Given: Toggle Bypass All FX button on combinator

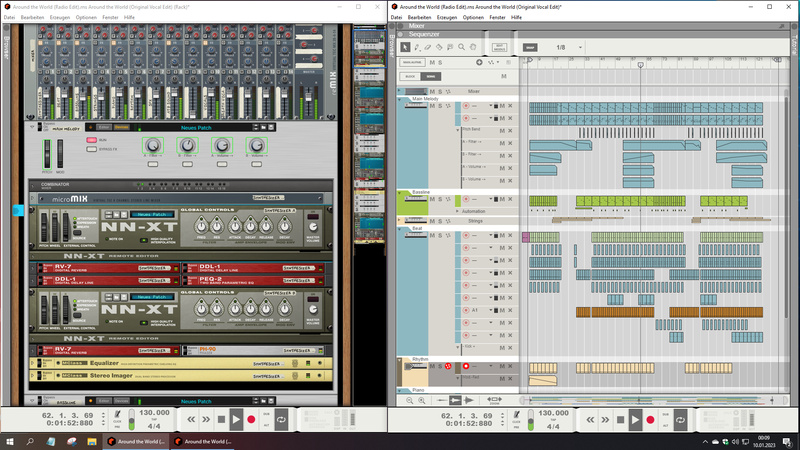Looking at the screenshot, I should [91, 149].
